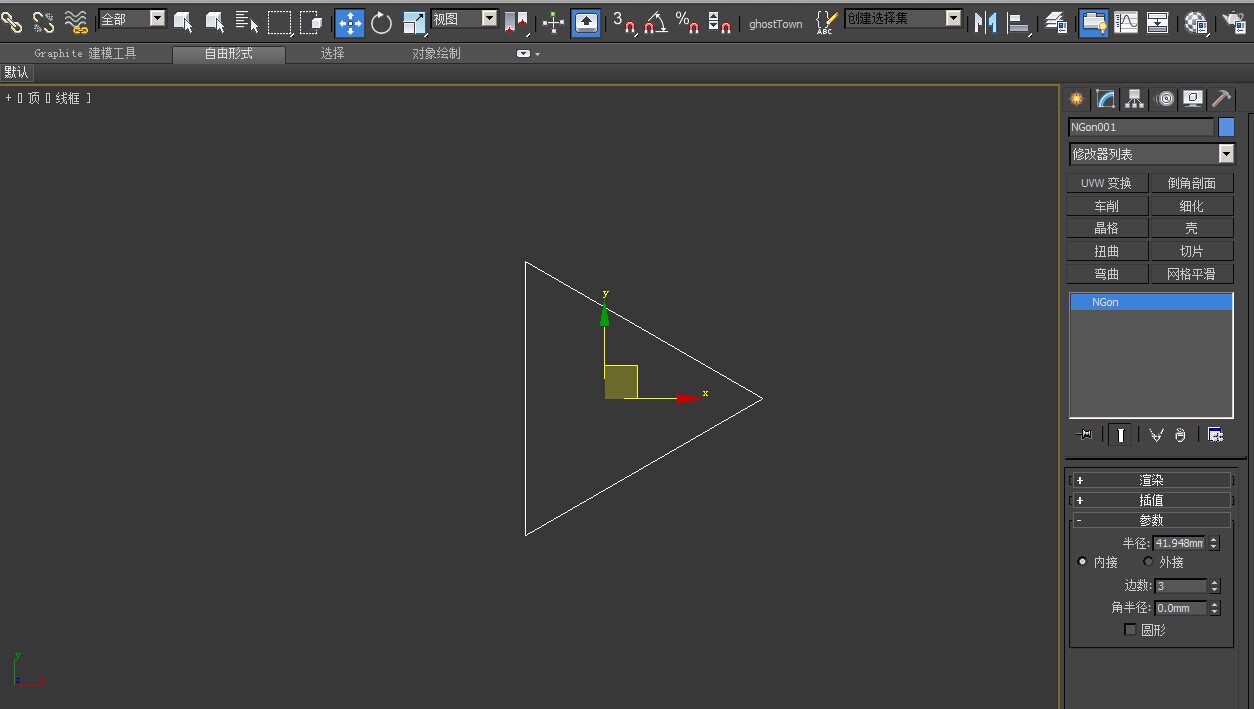Activate the Select and Move tool

coord(350,22)
